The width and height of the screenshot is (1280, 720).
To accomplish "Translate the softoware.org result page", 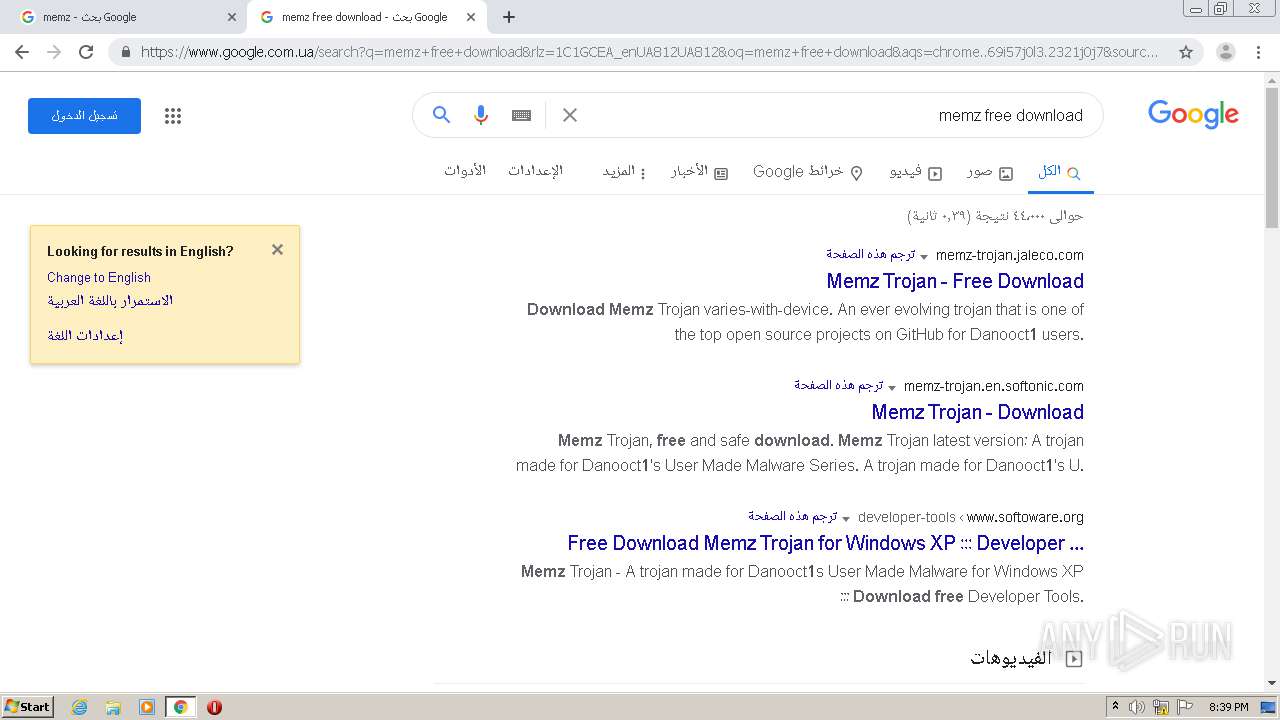I will click(x=792, y=517).
